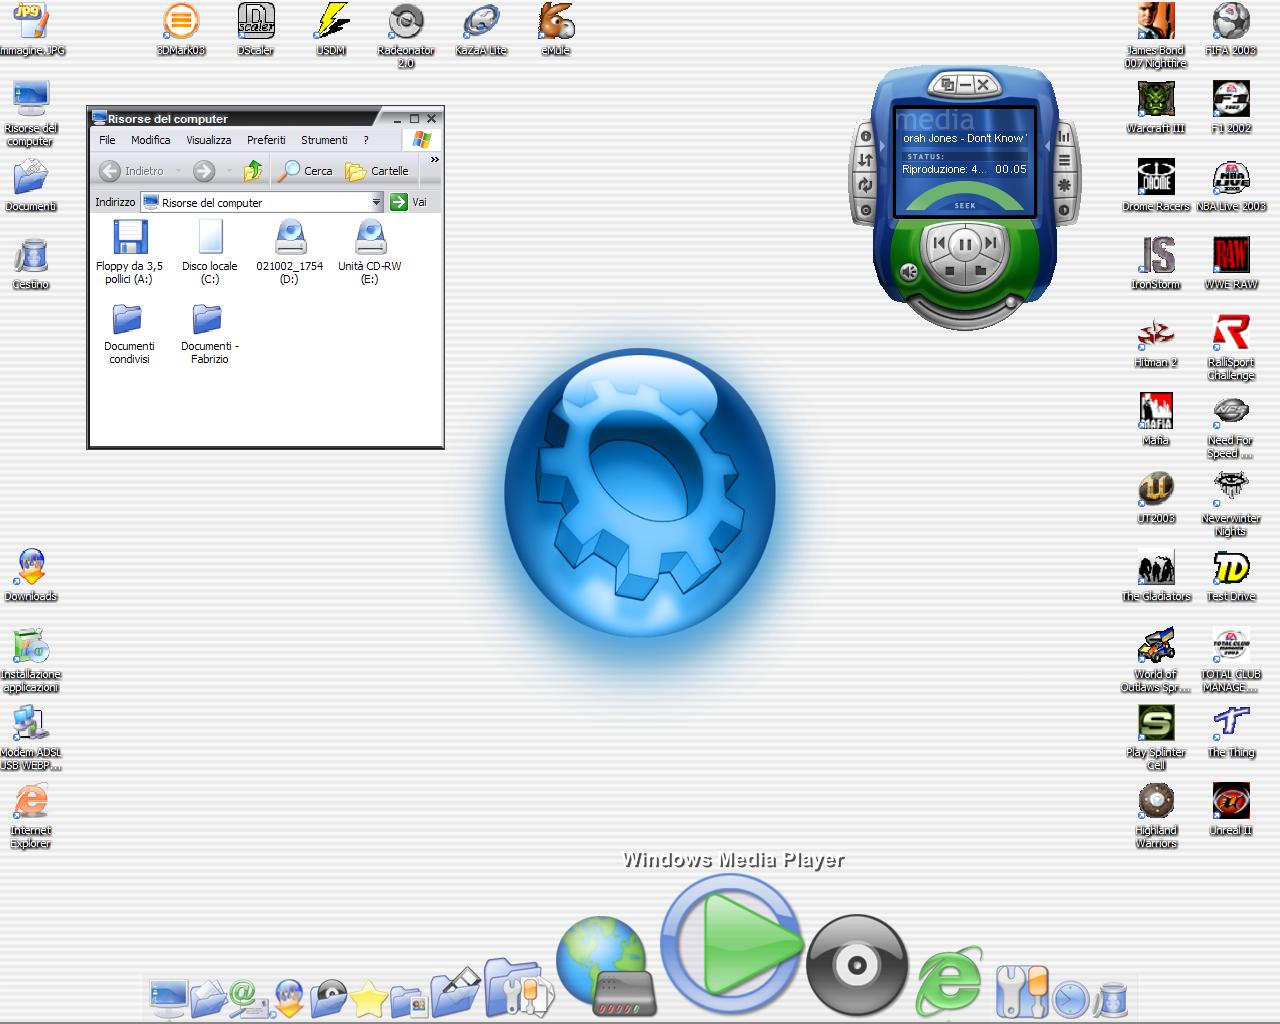Image resolution: width=1280 pixels, height=1024 pixels.
Task: Select Floppy da 3,5 pollici (A:)
Action: pos(129,252)
